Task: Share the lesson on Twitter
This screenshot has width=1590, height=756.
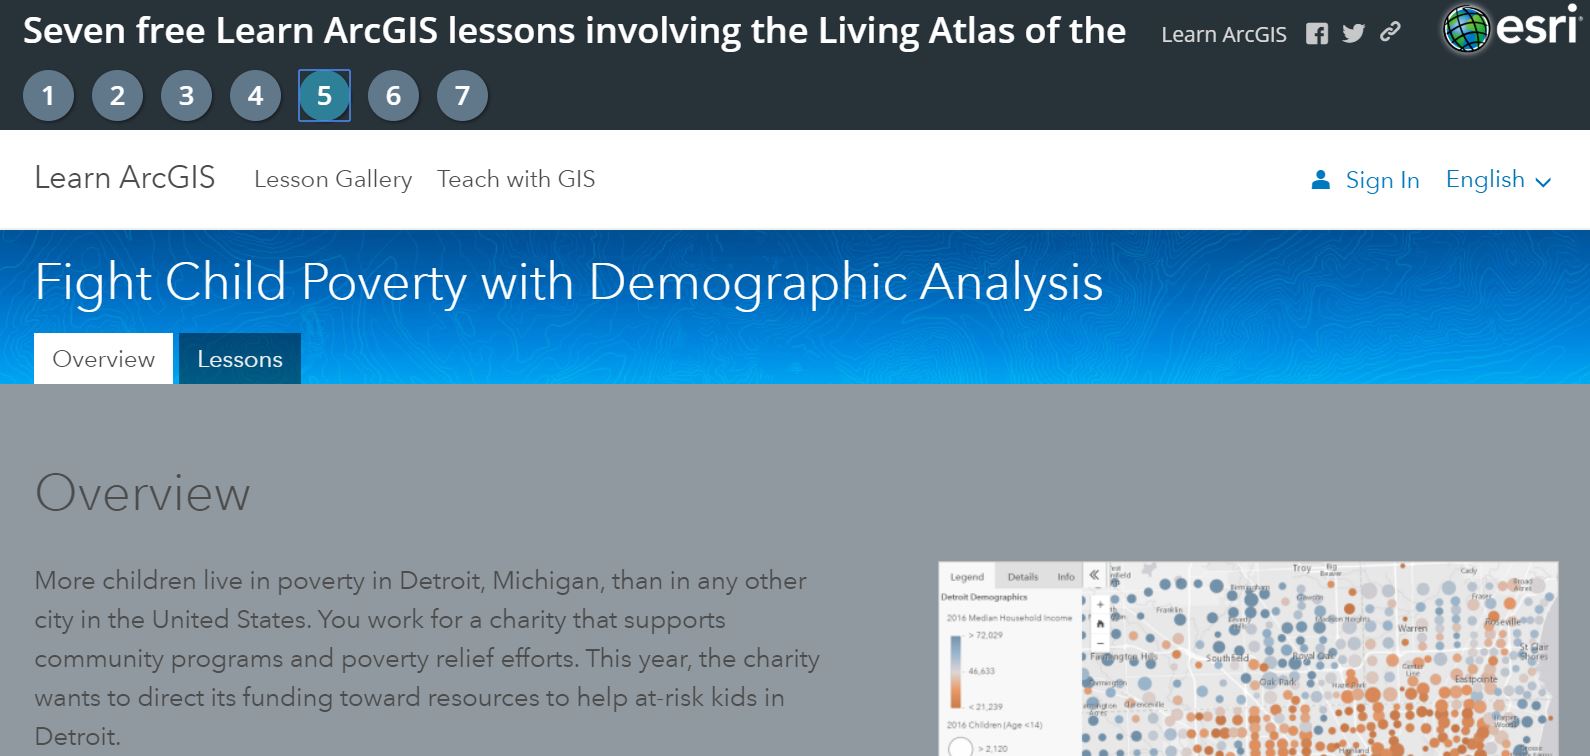Action: (1352, 33)
